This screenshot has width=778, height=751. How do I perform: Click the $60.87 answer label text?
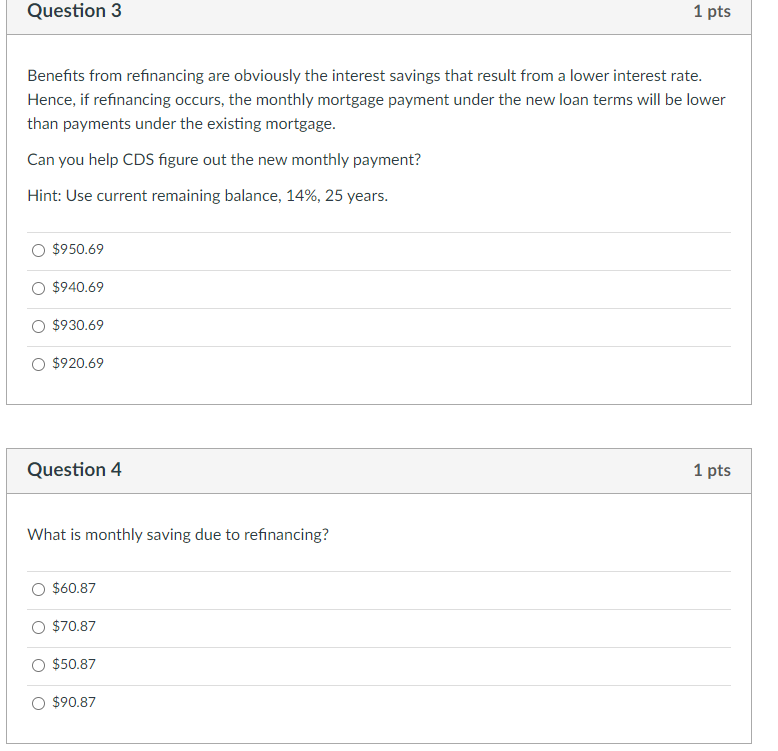tap(74, 589)
